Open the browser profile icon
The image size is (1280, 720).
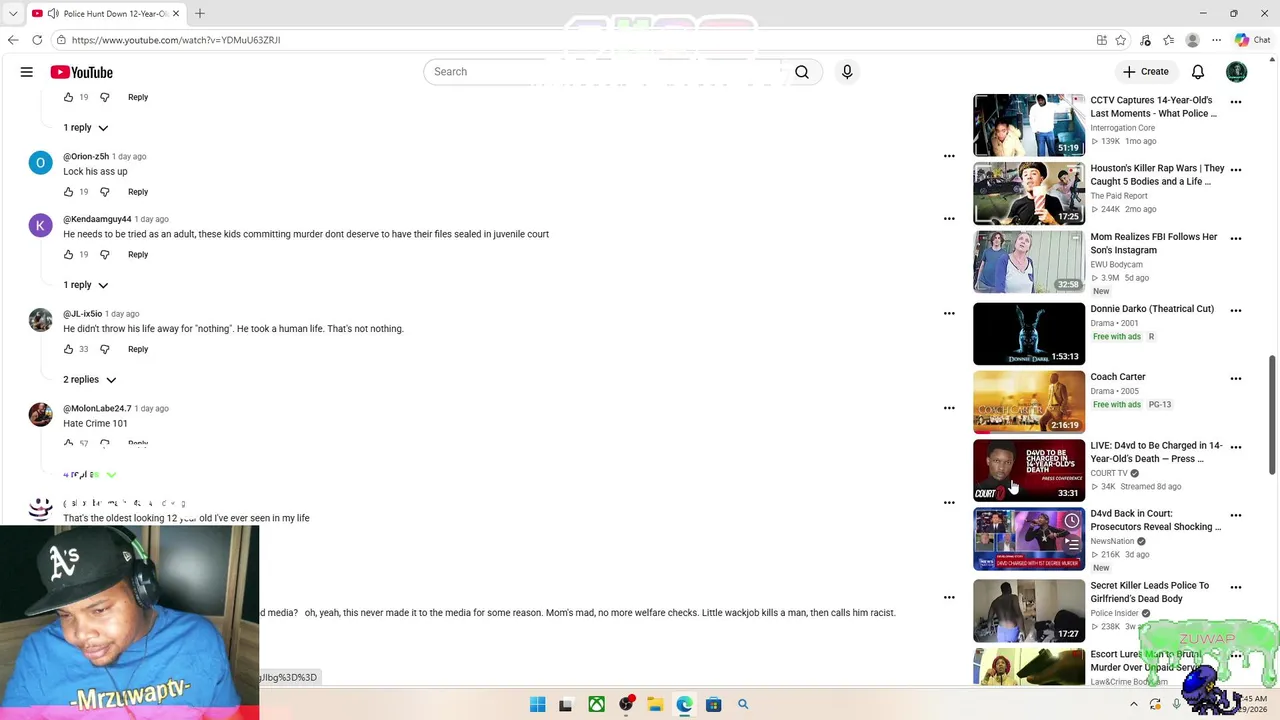(1192, 40)
